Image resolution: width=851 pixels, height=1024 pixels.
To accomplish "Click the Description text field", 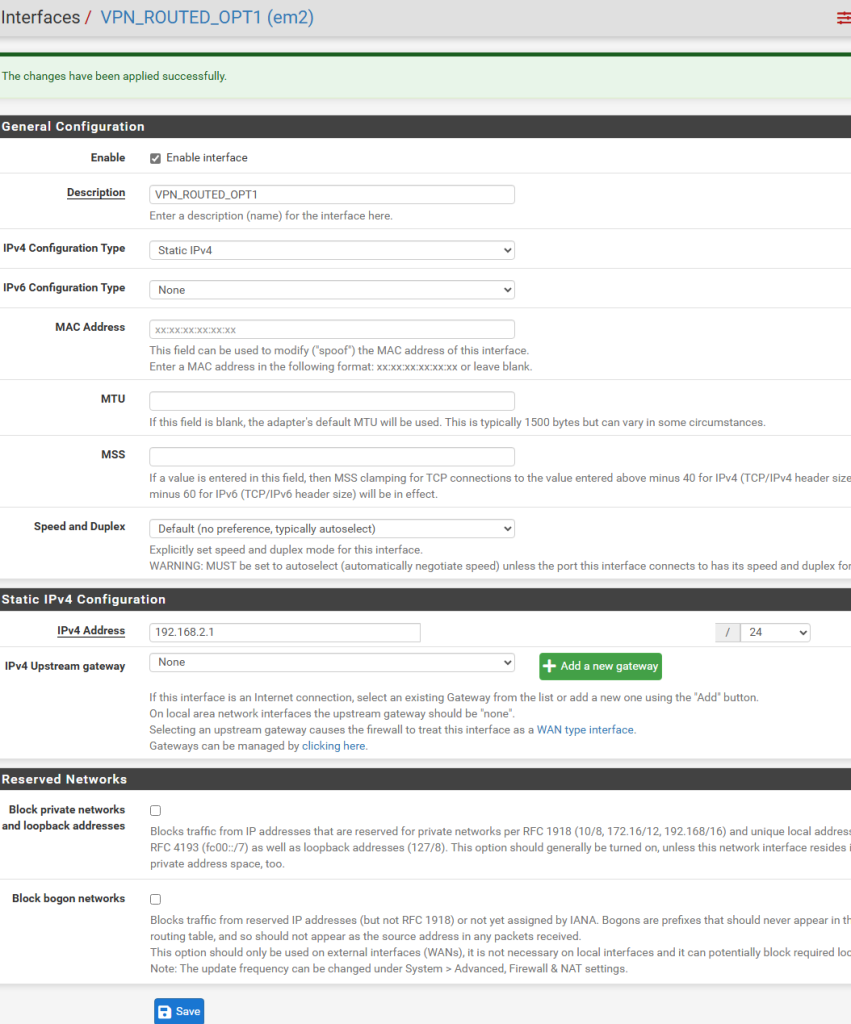I will coord(331,195).
